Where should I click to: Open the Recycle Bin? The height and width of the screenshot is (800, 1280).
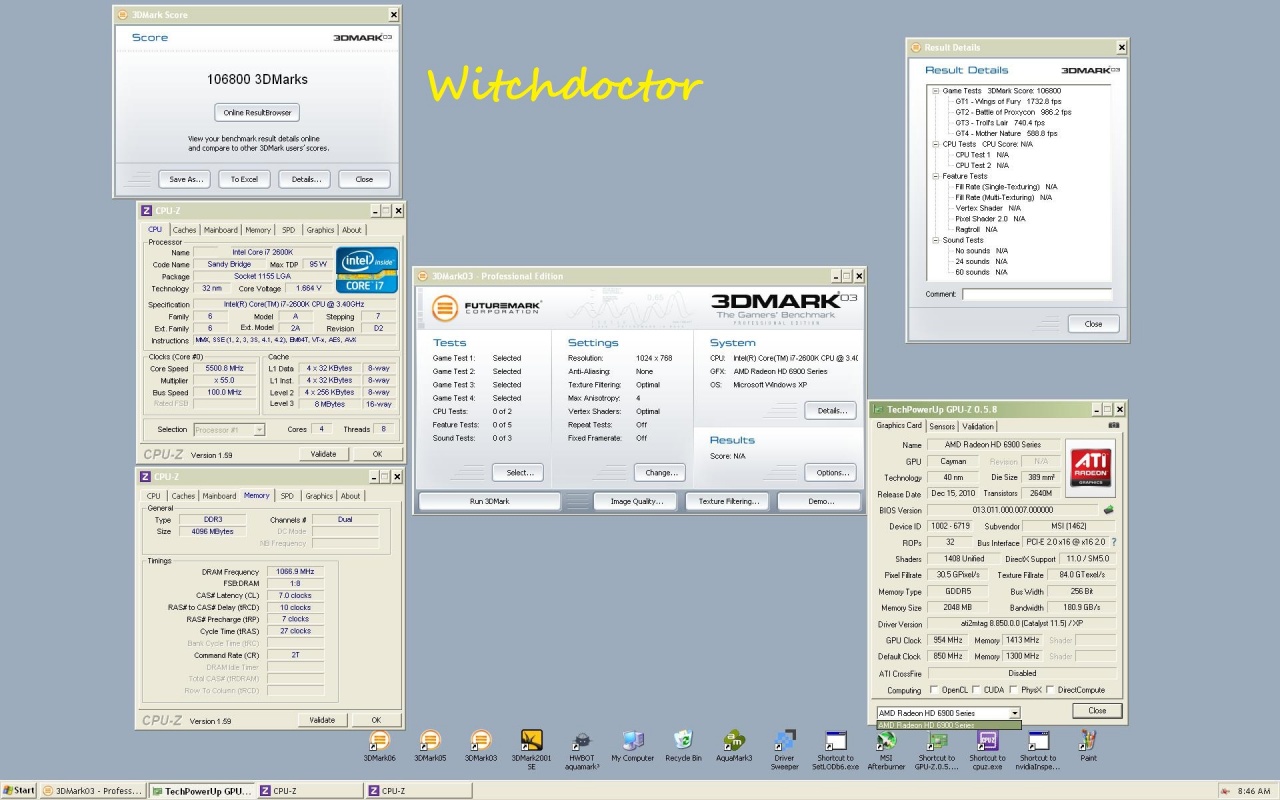click(683, 740)
